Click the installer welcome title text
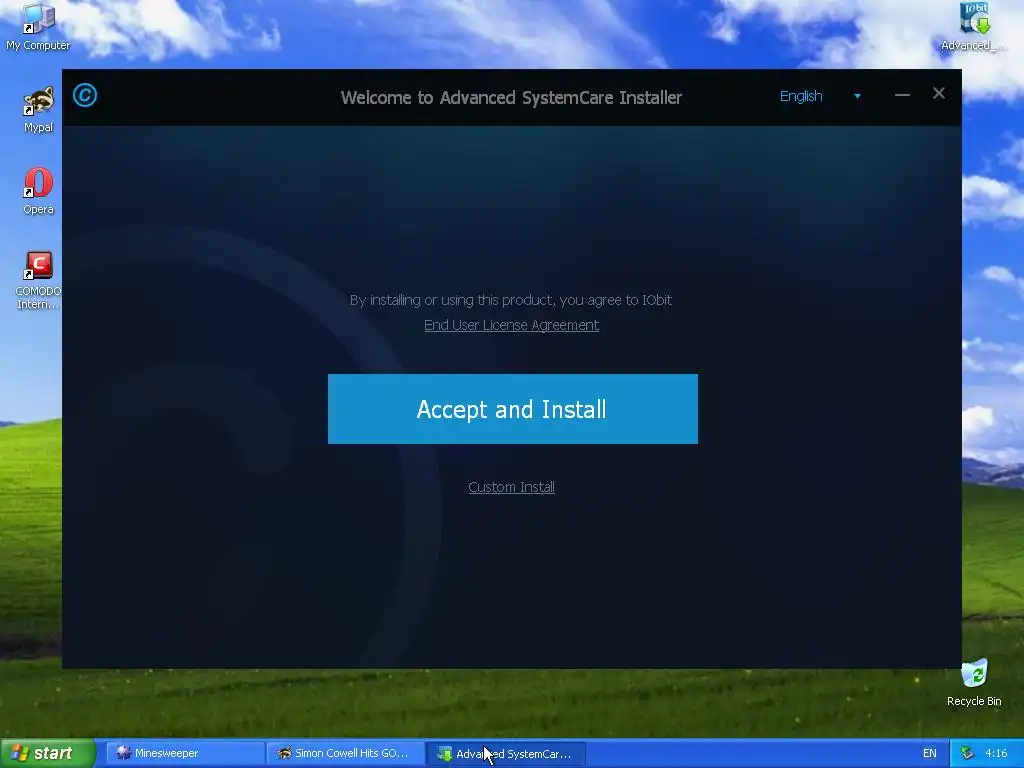Image resolution: width=1024 pixels, height=768 pixels. pyautogui.click(x=511, y=97)
